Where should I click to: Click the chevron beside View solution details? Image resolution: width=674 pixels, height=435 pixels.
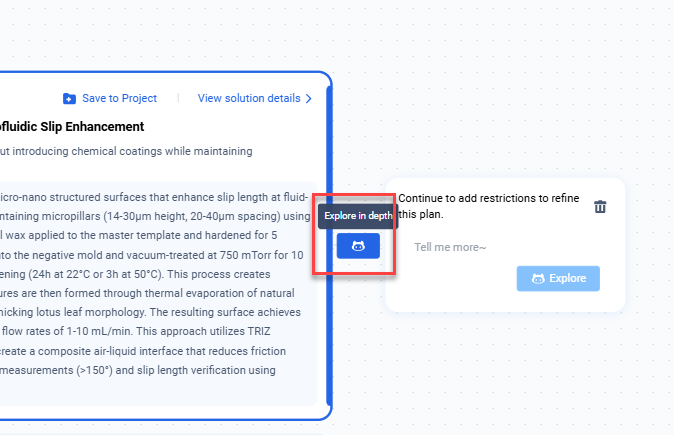tap(308, 98)
